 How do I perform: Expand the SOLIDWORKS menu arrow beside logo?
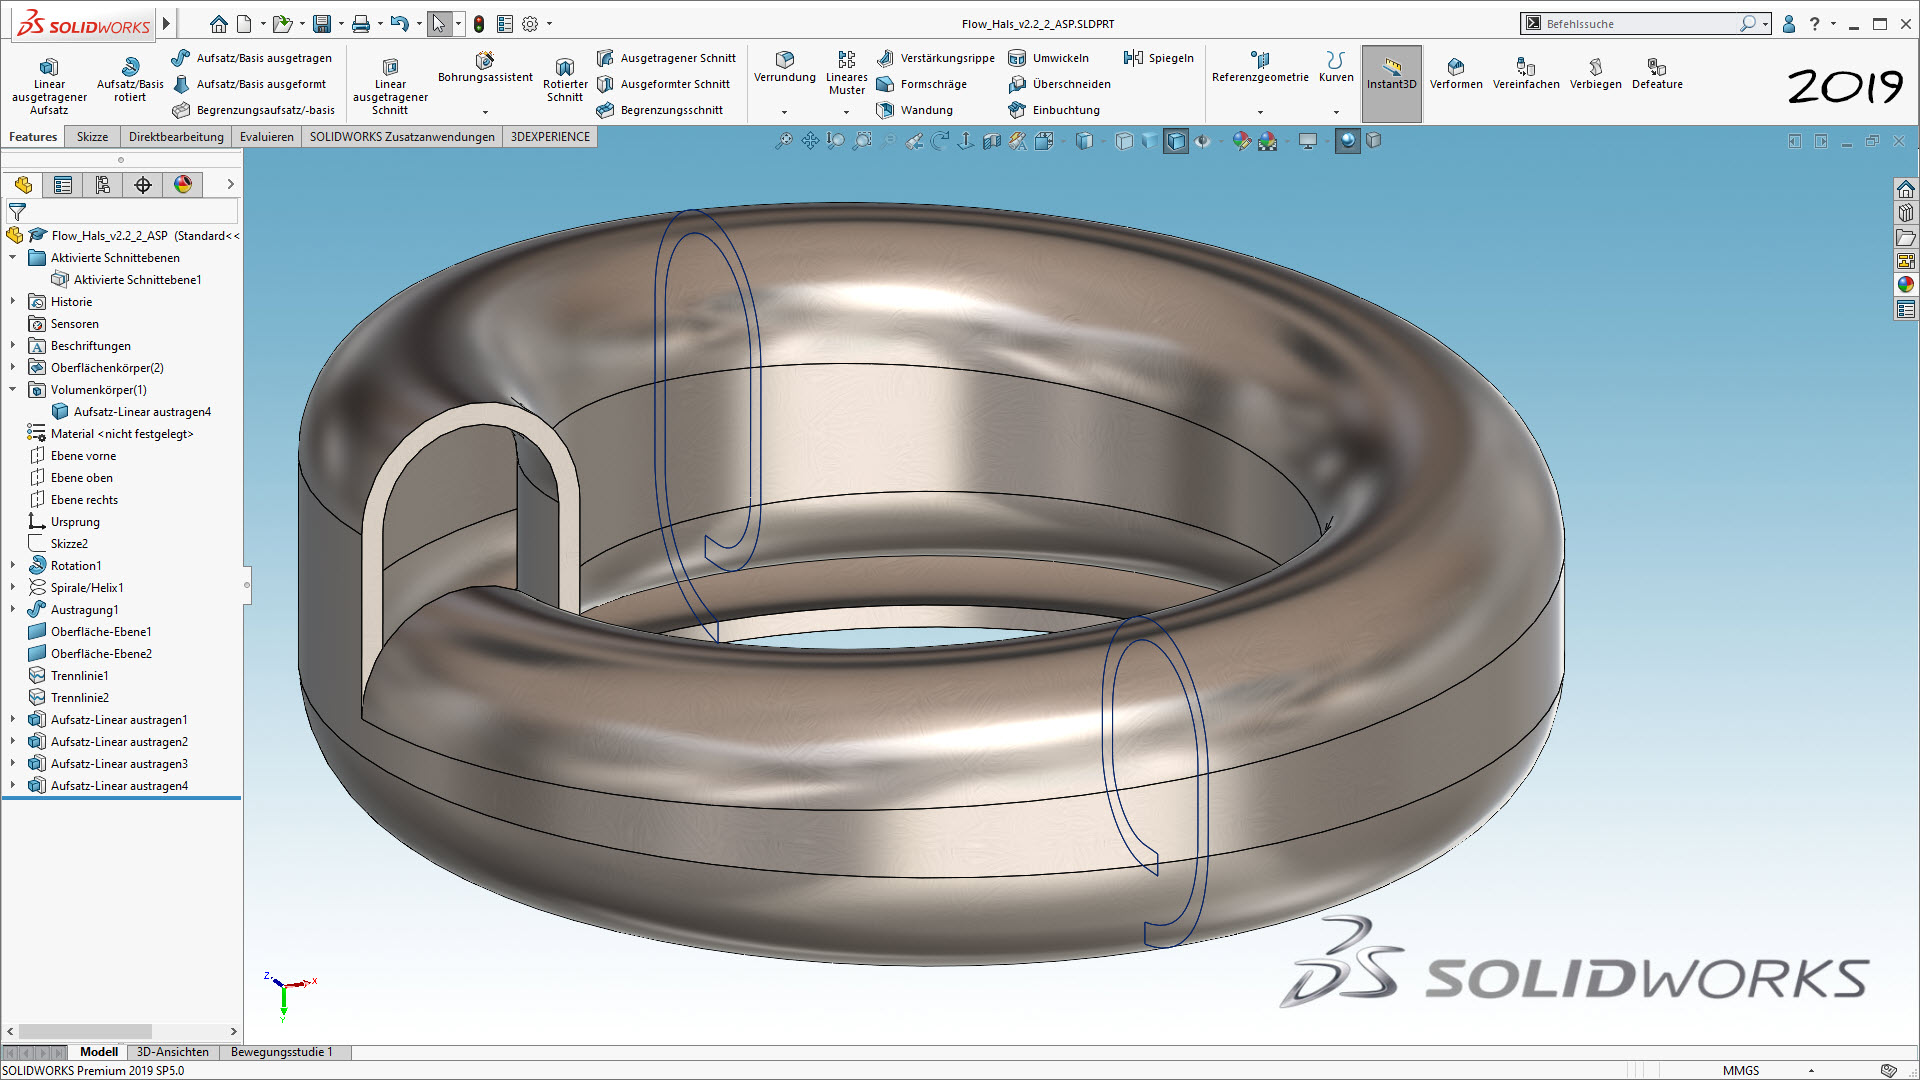tap(166, 23)
